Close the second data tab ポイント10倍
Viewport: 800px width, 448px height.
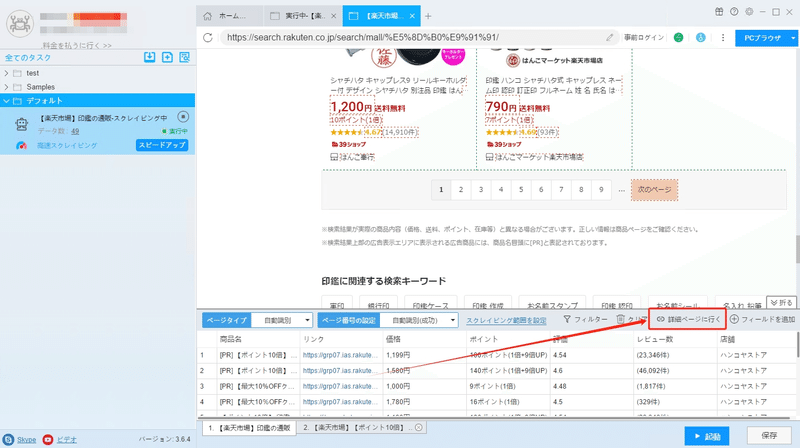click(419, 428)
